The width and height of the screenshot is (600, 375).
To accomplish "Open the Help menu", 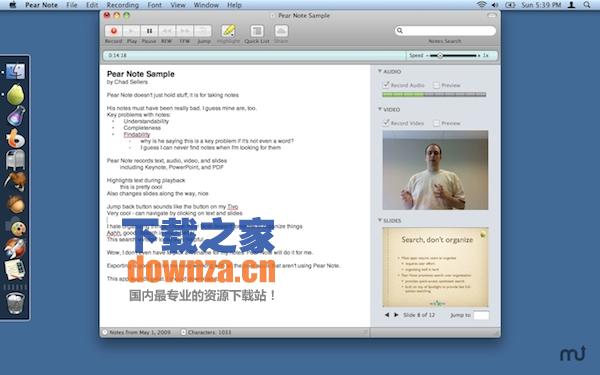I will pyautogui.click(x=234, y=5).
